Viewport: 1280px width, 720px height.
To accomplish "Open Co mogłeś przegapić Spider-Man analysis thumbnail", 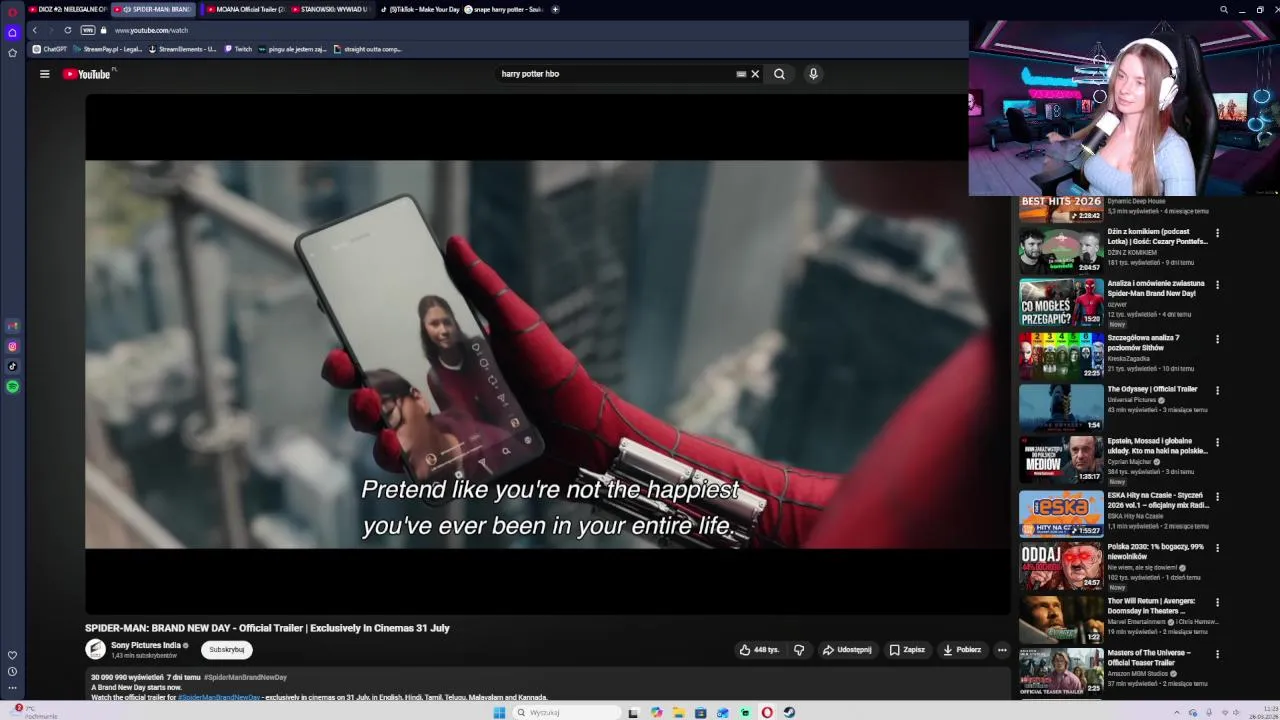I will [x=1061, y=303].
